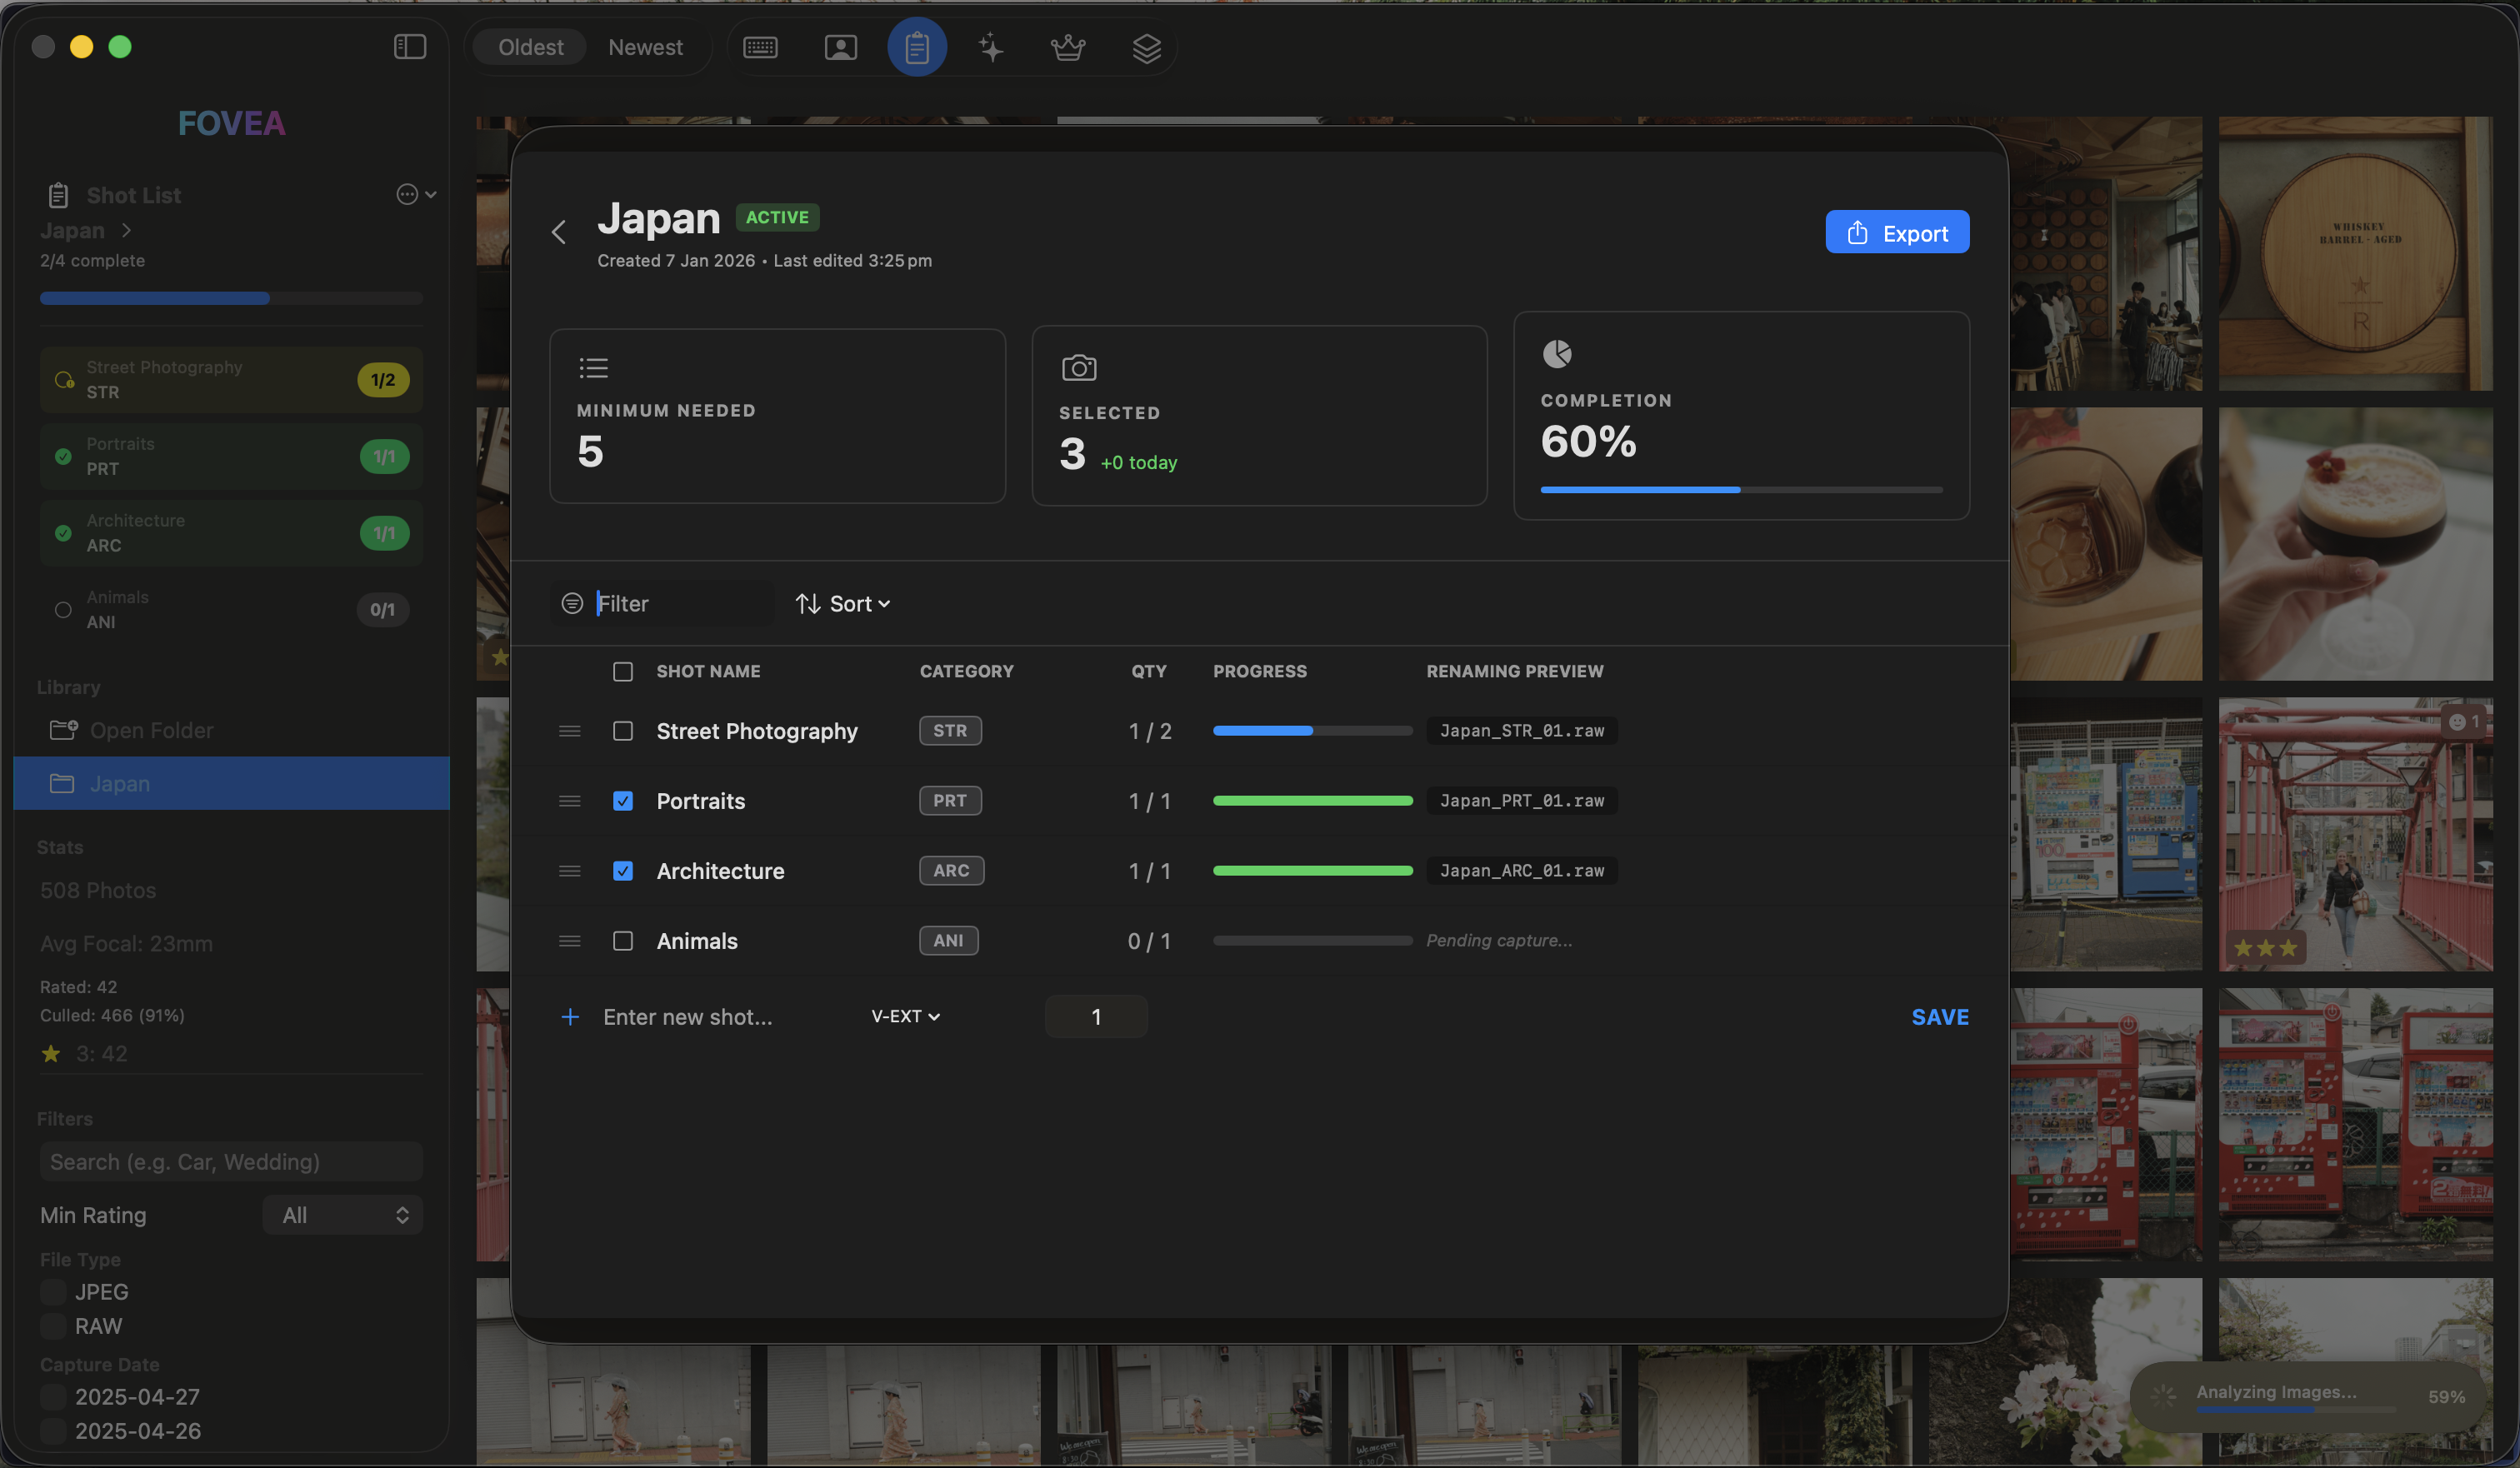The width and height of the screenshot is (2520, 1468).
Task: Select the Oldest sorting tab
Action: coord(530,46)
